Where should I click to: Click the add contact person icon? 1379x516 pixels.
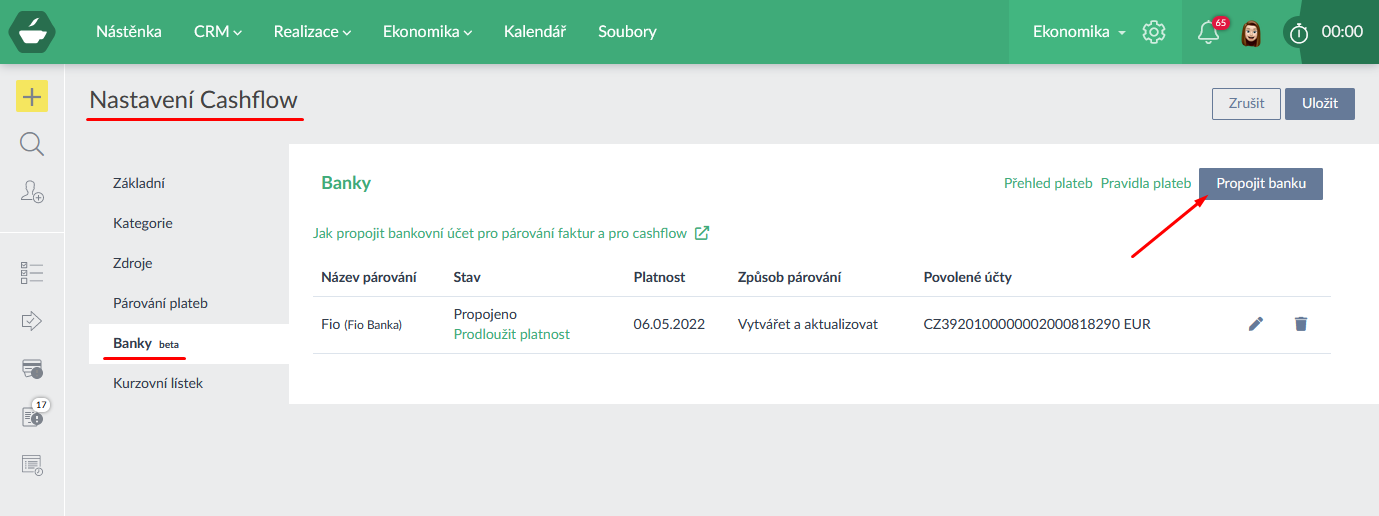click(32, 192)
